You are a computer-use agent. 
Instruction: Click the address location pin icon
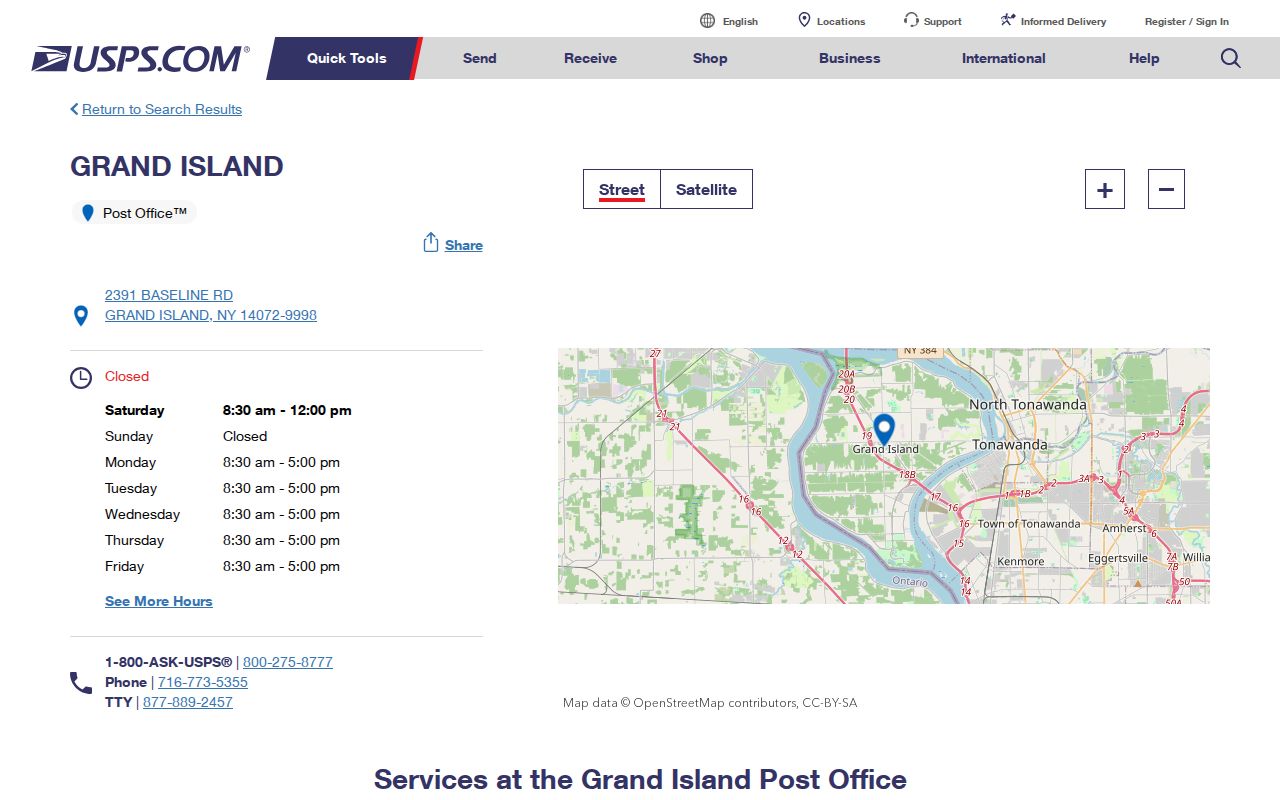pos(81,316)
